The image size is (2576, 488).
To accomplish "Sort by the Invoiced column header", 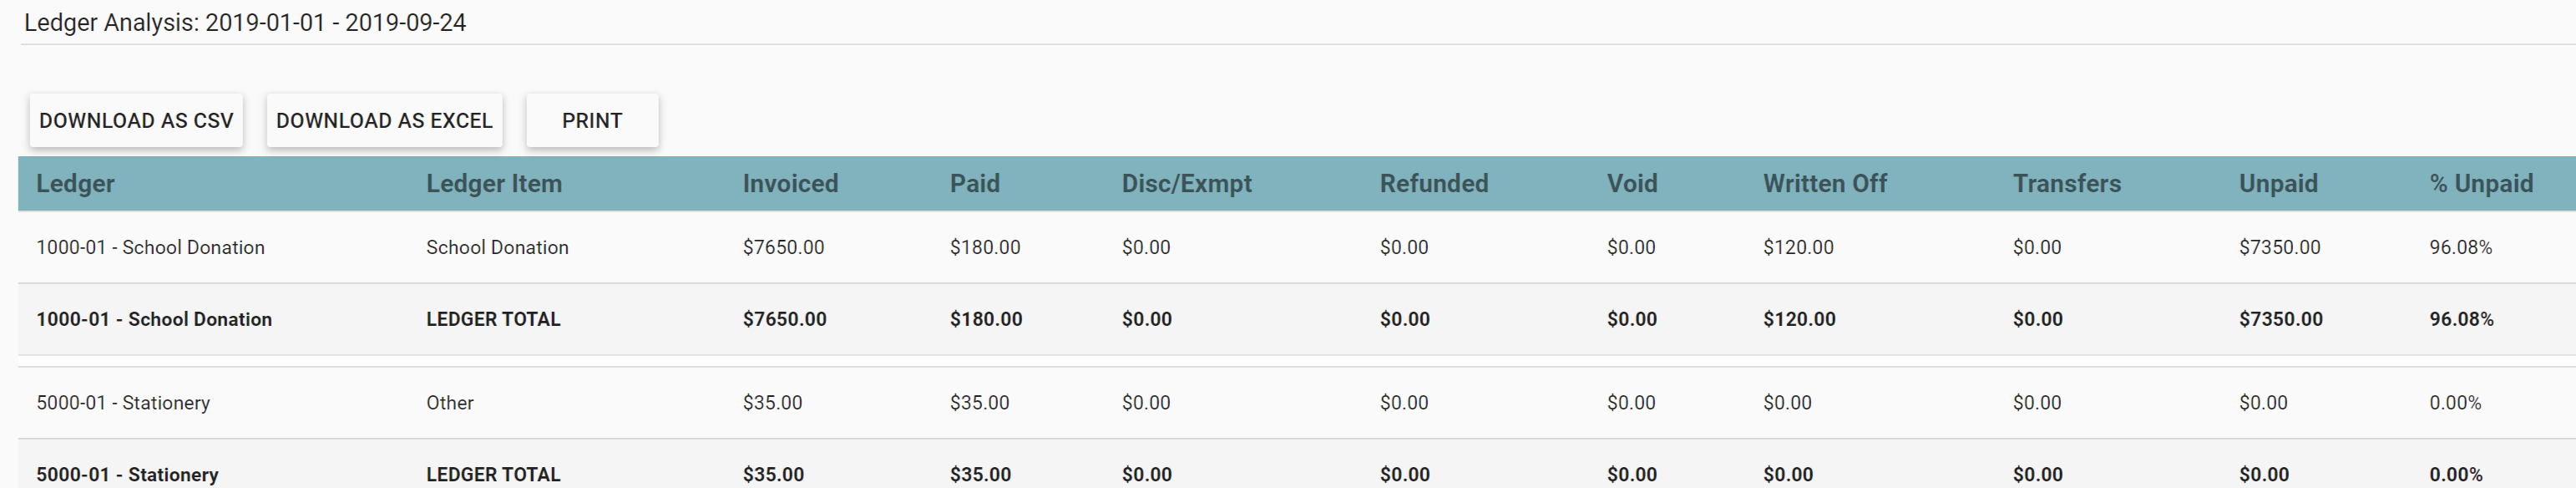I will click(790, 184).
